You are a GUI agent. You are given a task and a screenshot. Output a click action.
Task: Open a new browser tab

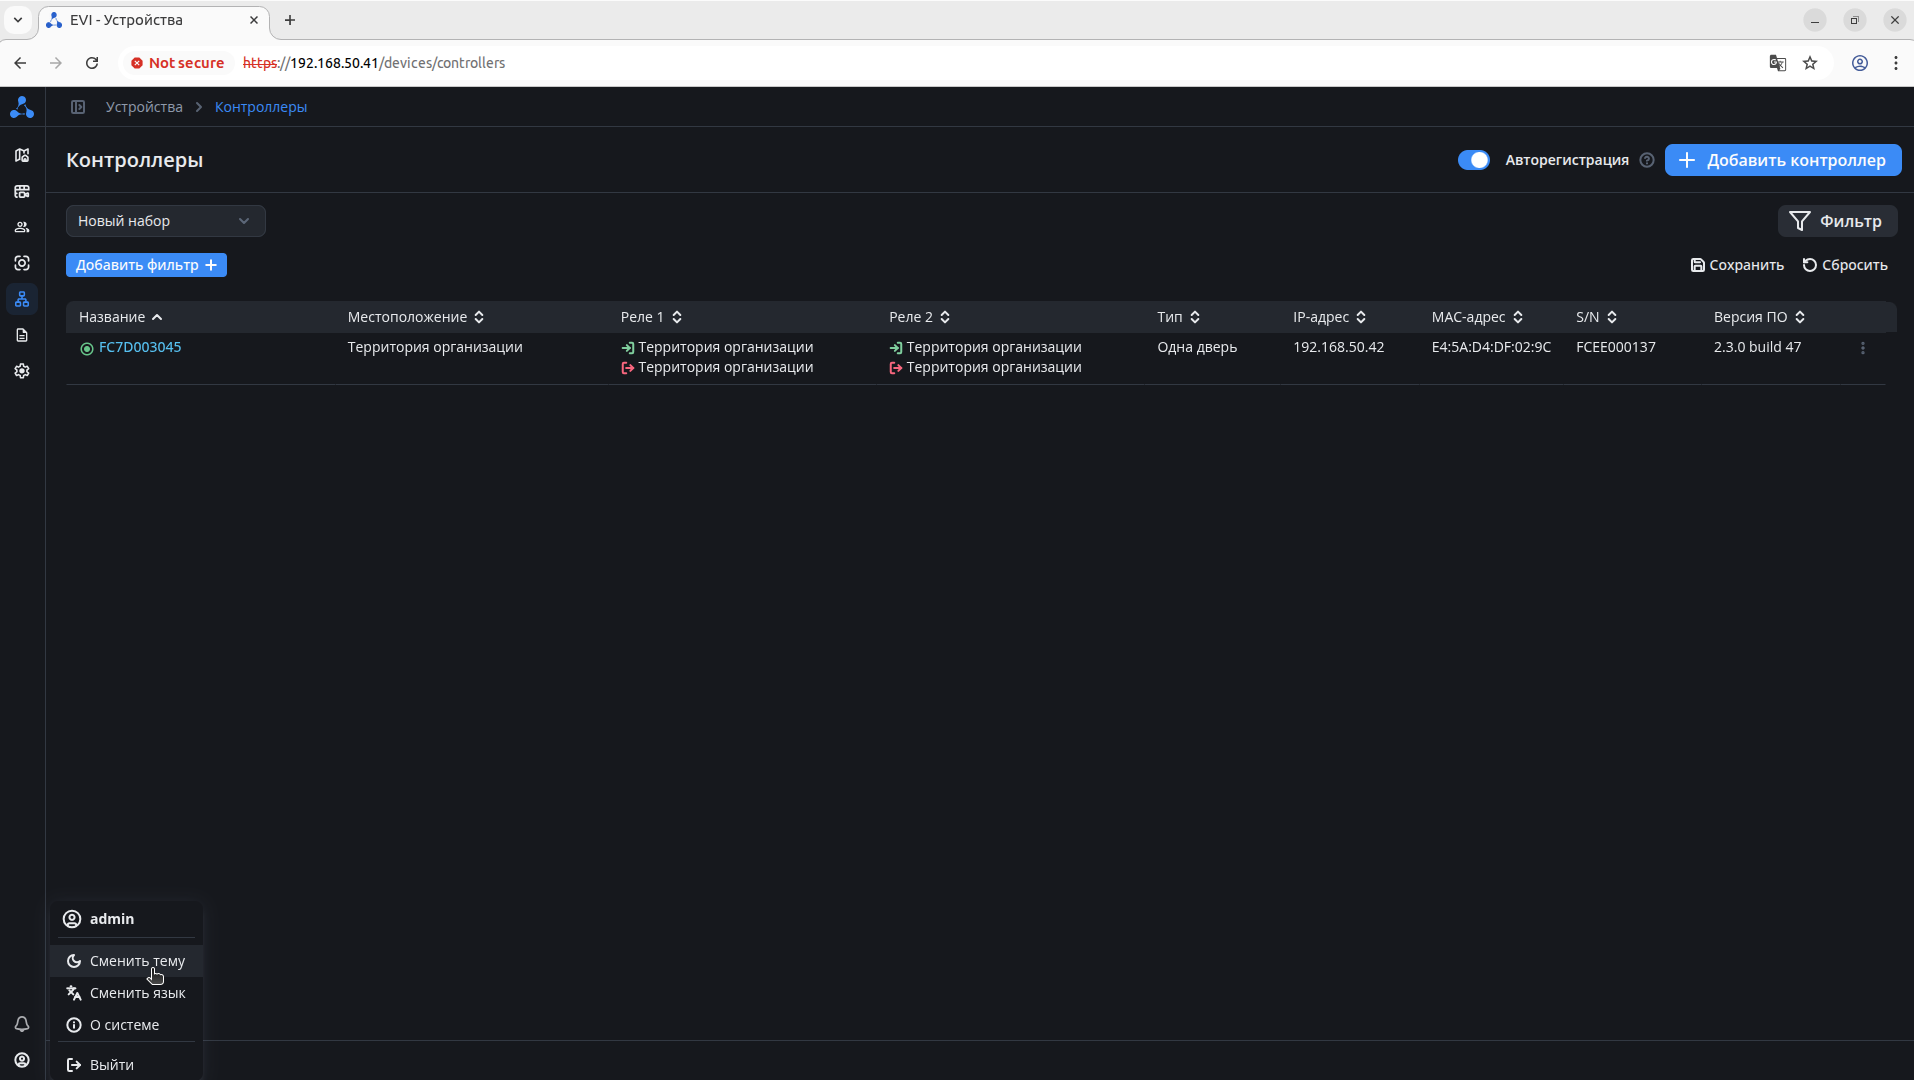(290, 20)
